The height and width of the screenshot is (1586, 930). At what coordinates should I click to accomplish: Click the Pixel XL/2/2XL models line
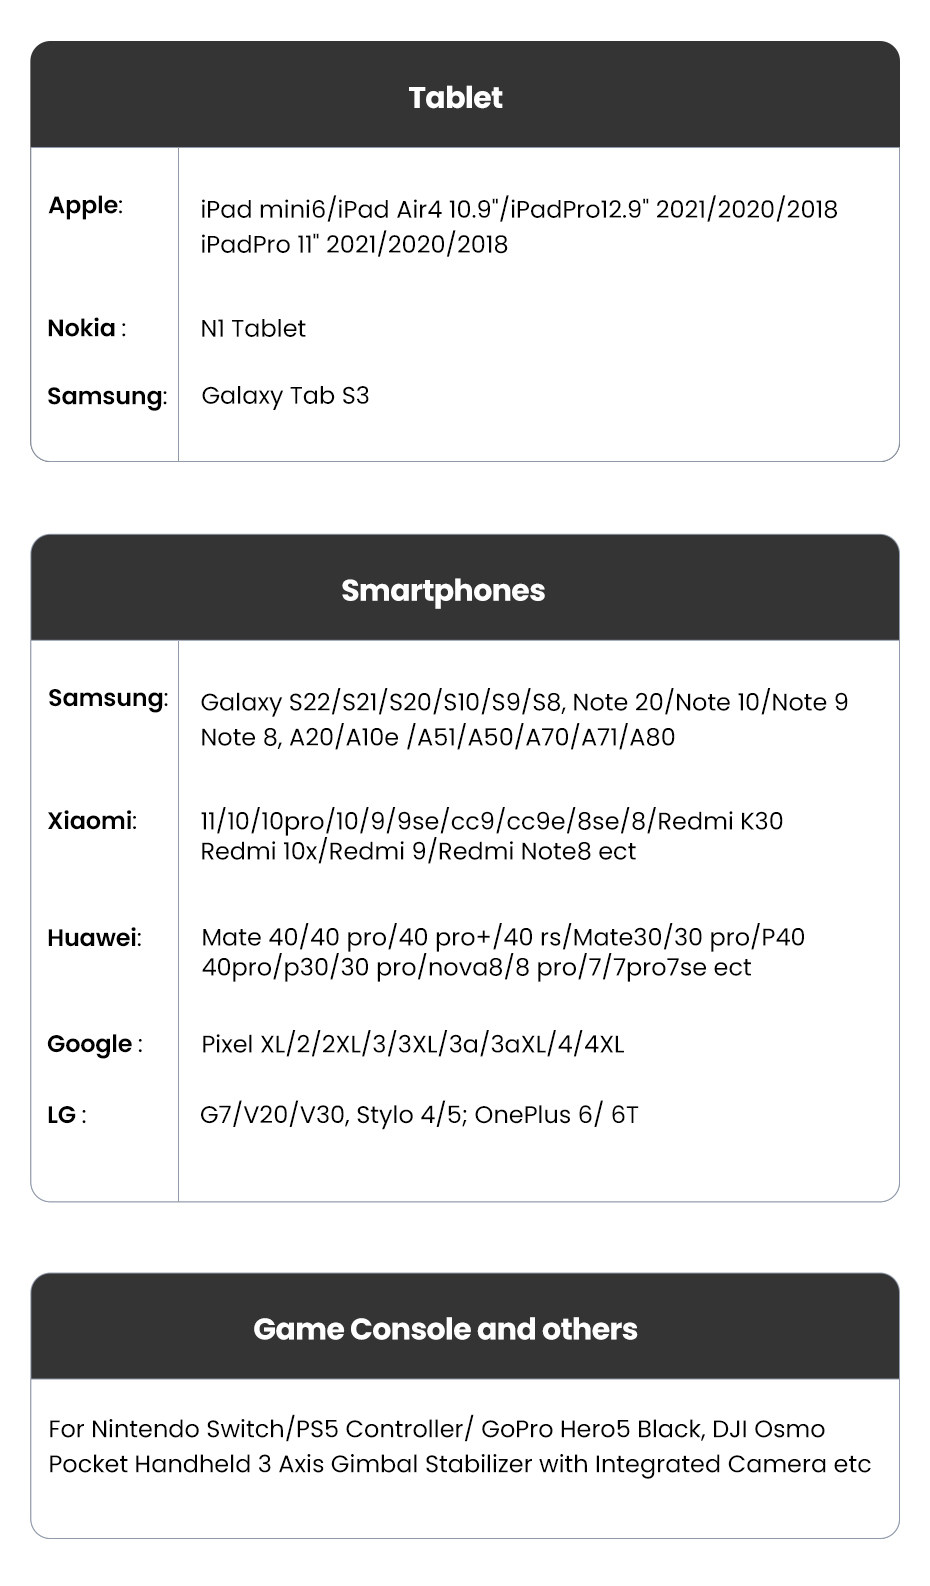(412, 1045)
